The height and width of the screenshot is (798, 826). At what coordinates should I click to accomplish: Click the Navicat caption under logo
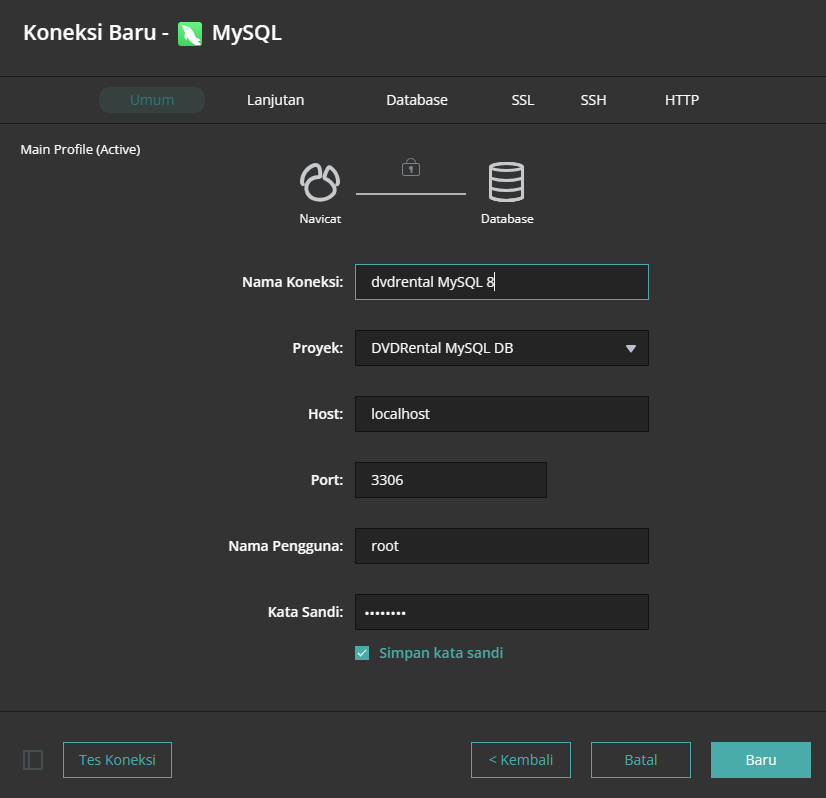click(320, 219)
